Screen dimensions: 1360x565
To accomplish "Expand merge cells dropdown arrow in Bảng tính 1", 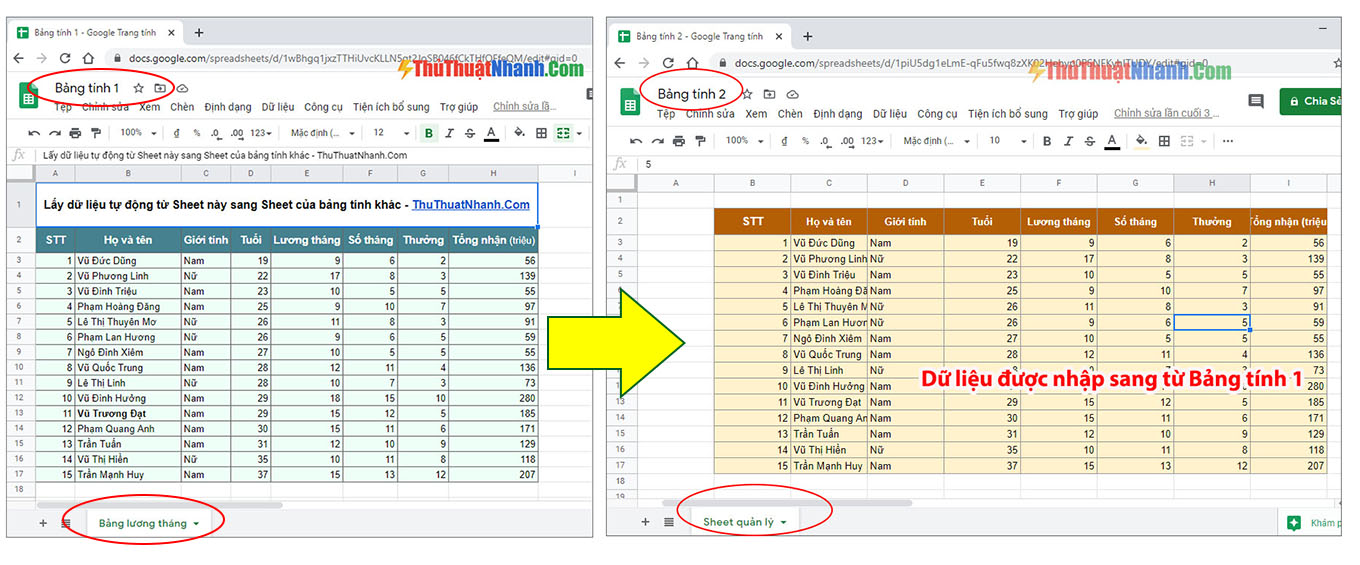I will pyautogui.click(x=579, y=133).
